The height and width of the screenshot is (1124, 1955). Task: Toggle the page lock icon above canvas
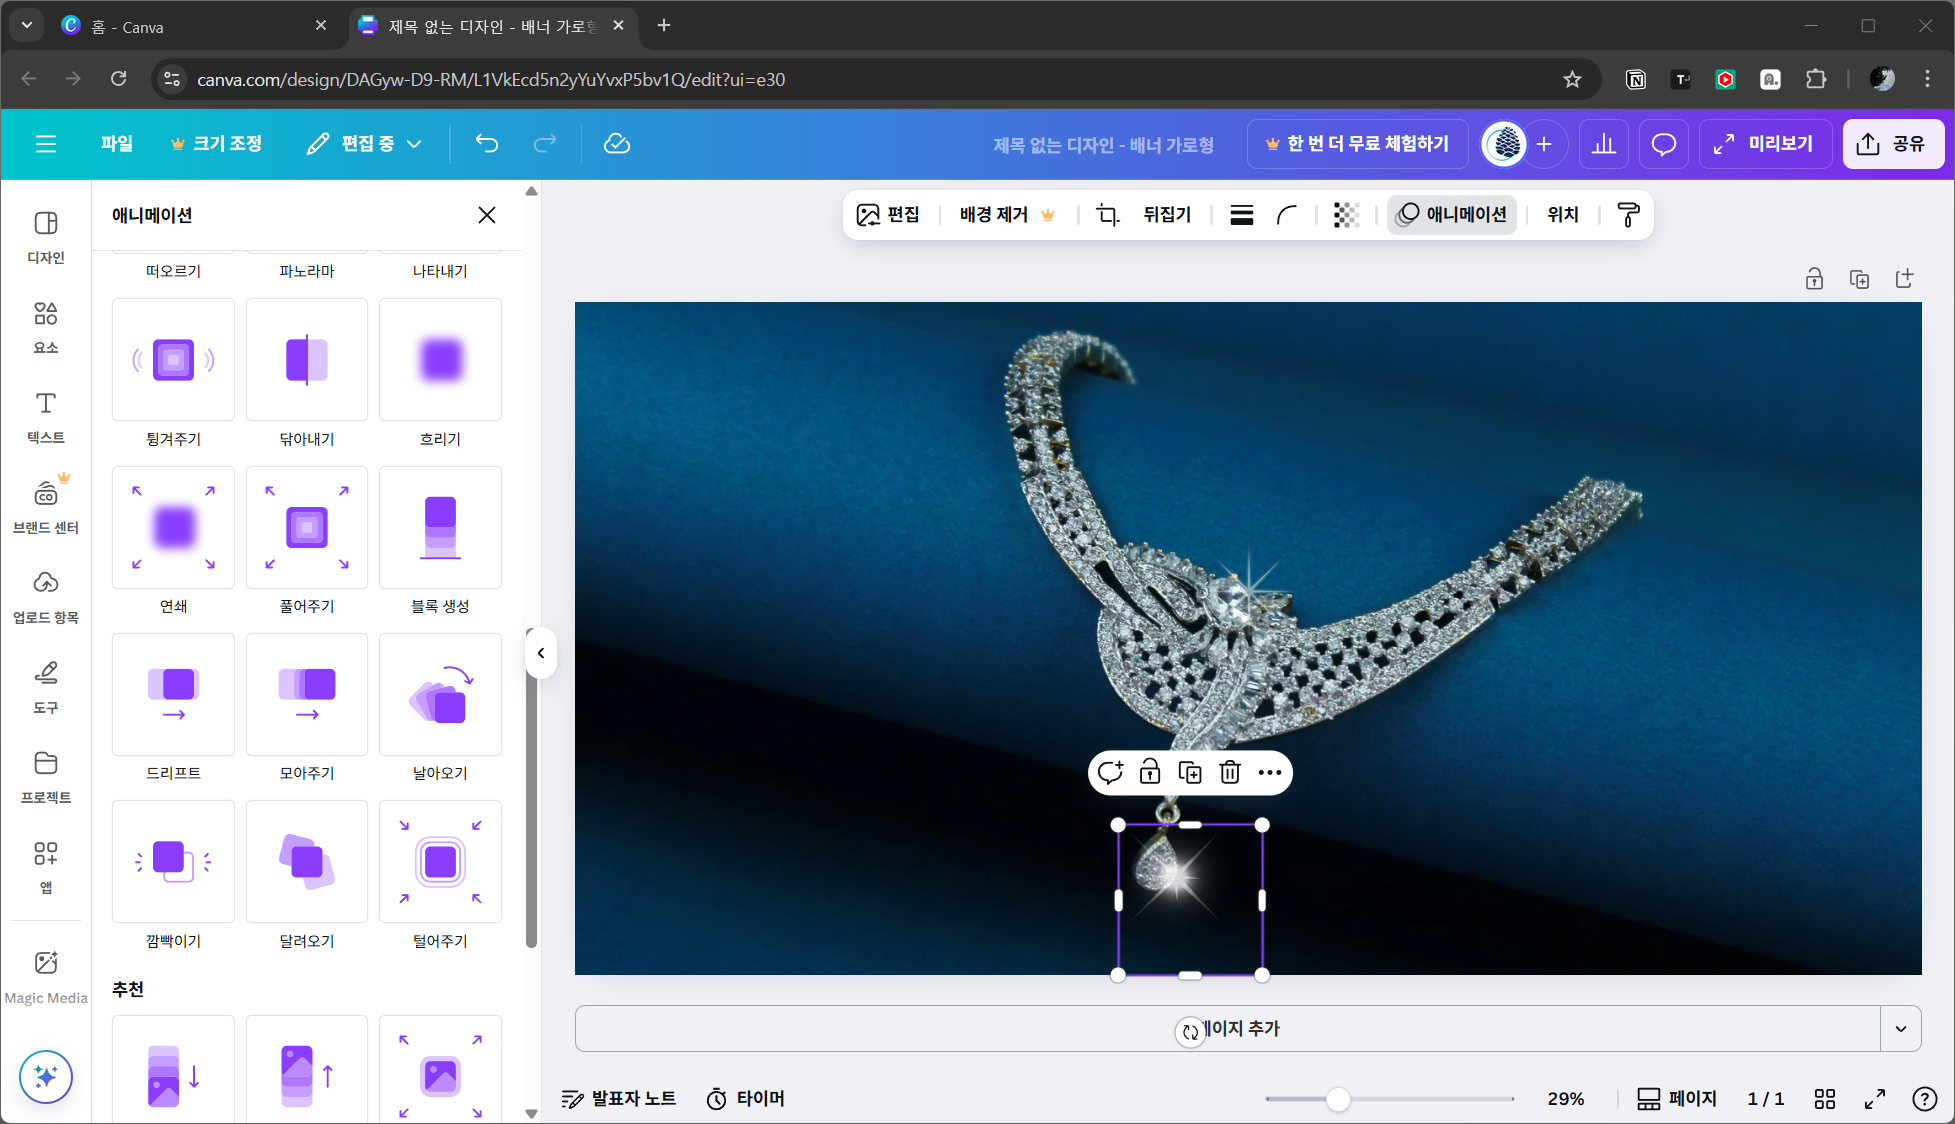coord(1814,279)
